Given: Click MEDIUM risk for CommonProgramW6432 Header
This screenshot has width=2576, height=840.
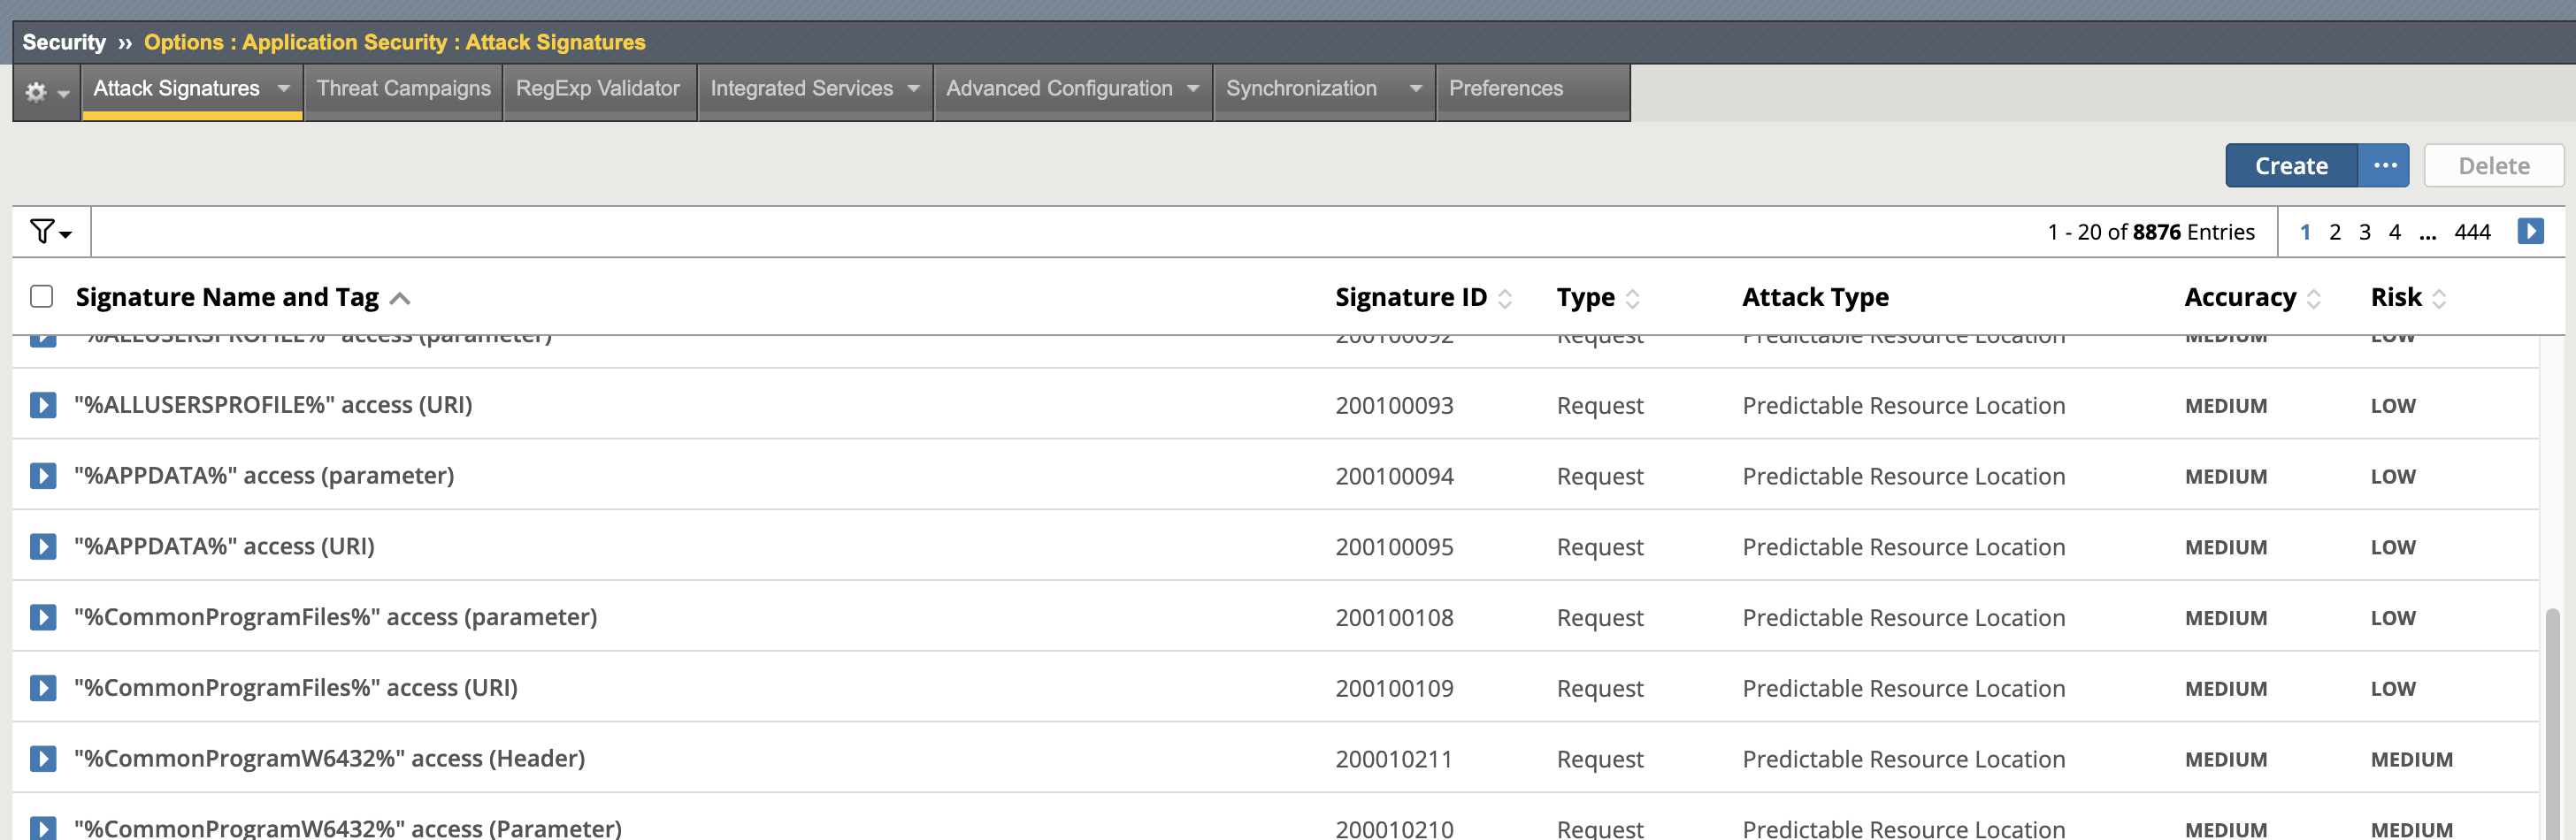Looking at the screenshot, I should [x=2411, y=760].
